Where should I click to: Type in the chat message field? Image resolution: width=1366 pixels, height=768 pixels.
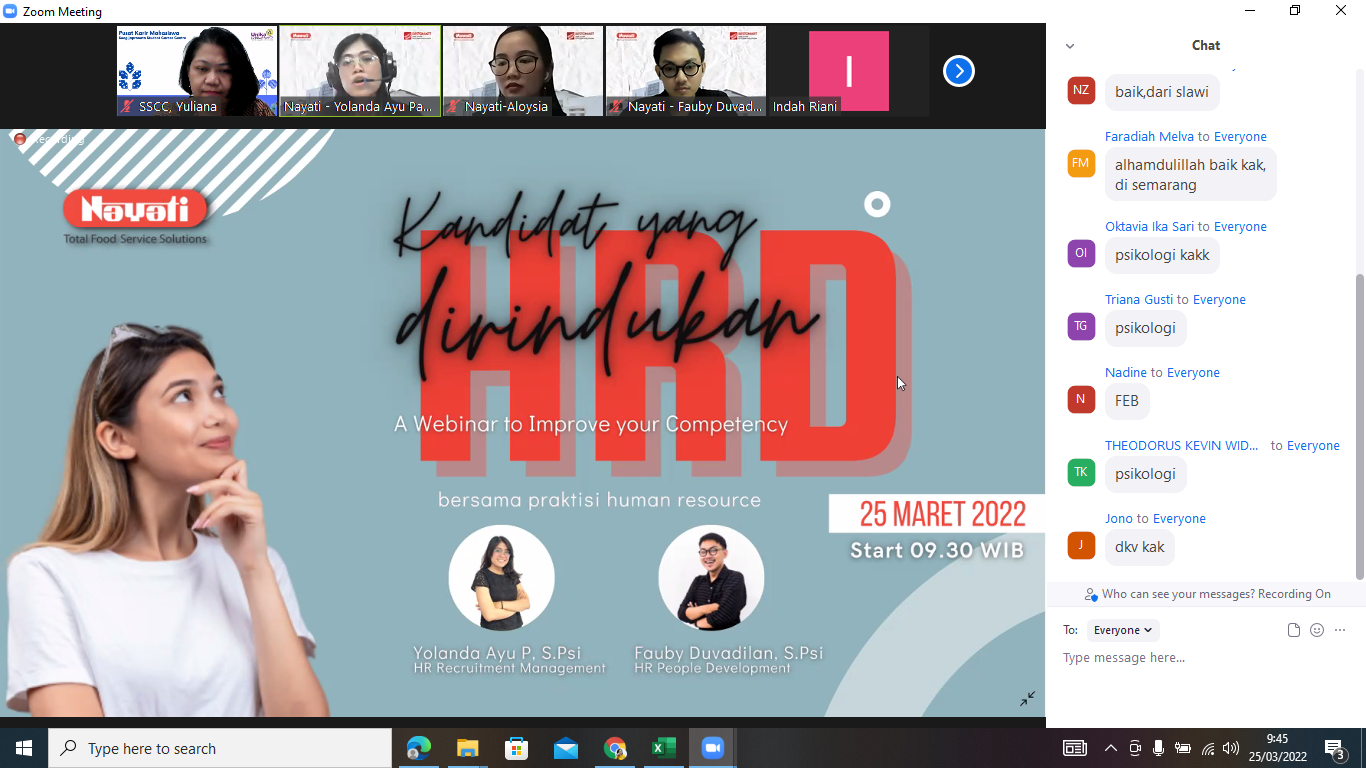tap(1205, 658)
